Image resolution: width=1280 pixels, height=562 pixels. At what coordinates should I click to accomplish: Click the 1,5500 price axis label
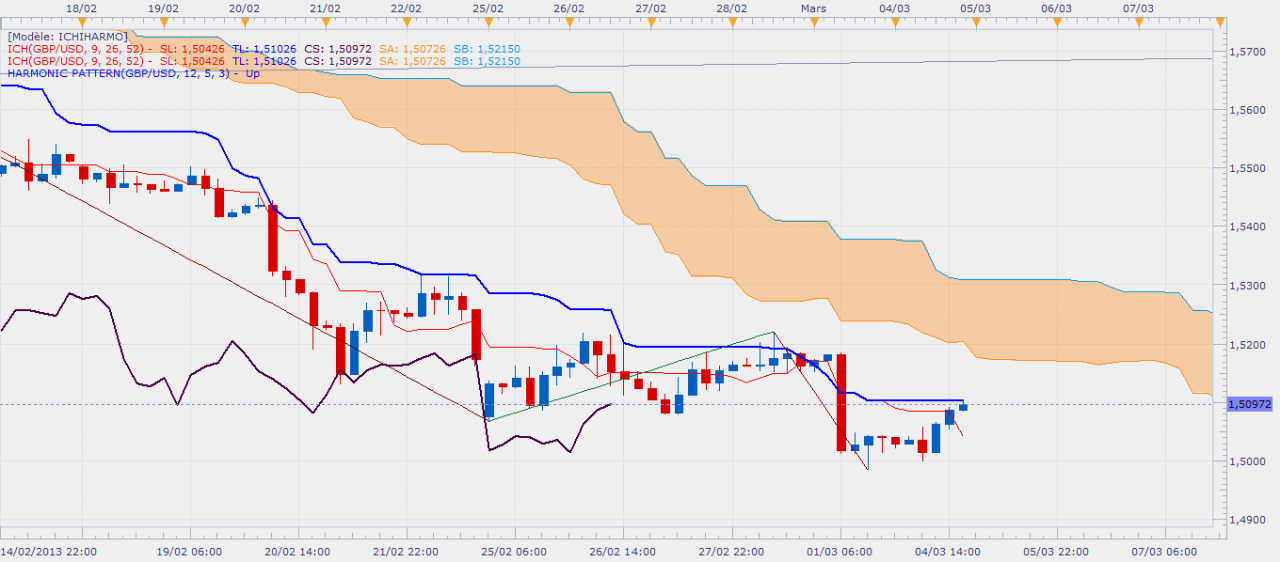(1249, 168)
